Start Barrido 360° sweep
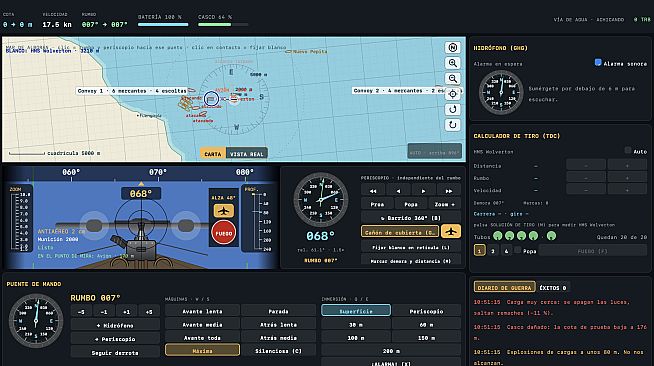 coord(411,218)
